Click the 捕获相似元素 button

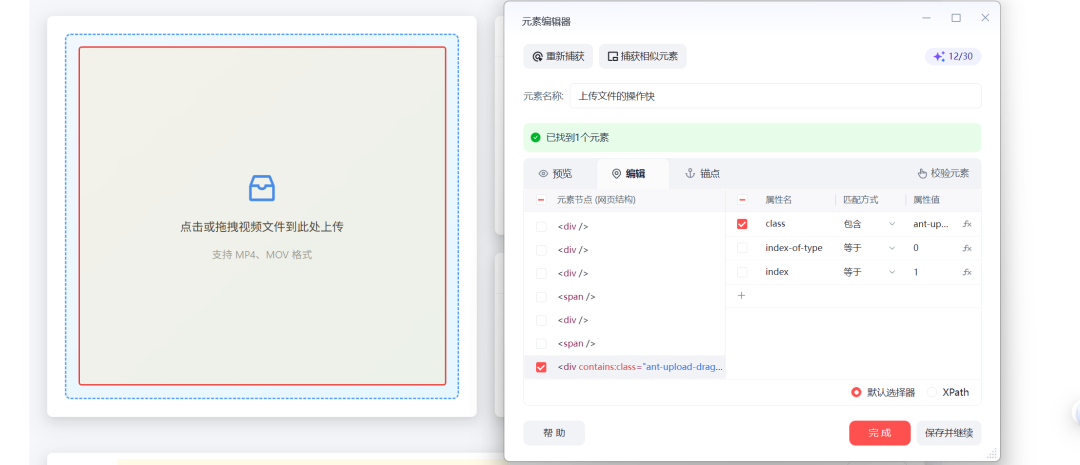coord(643,56)
